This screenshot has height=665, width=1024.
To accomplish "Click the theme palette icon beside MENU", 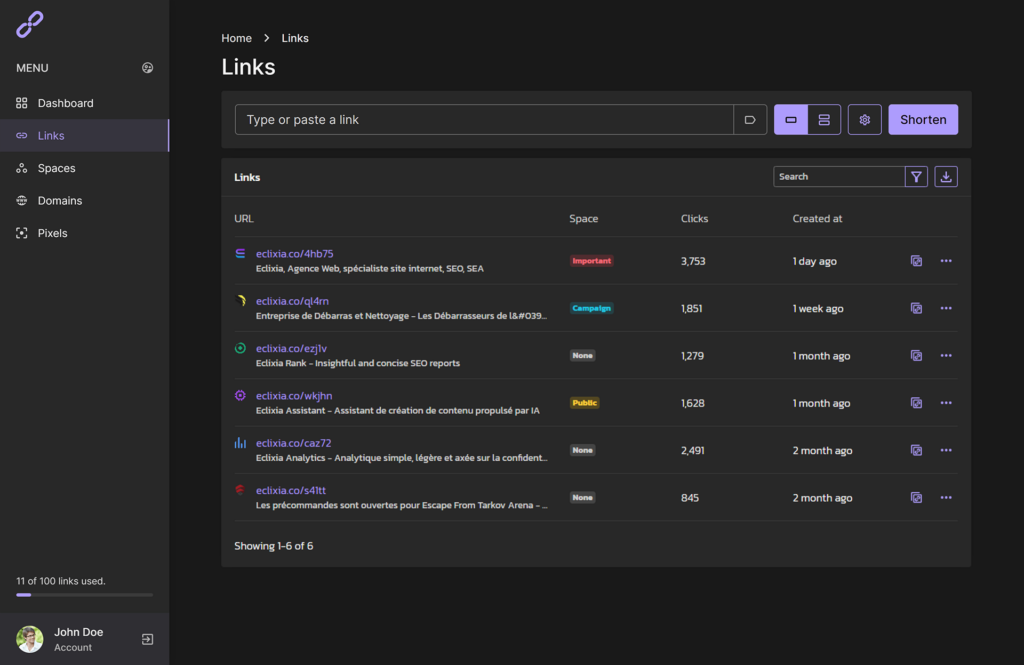I will click(x=148, y=68).
